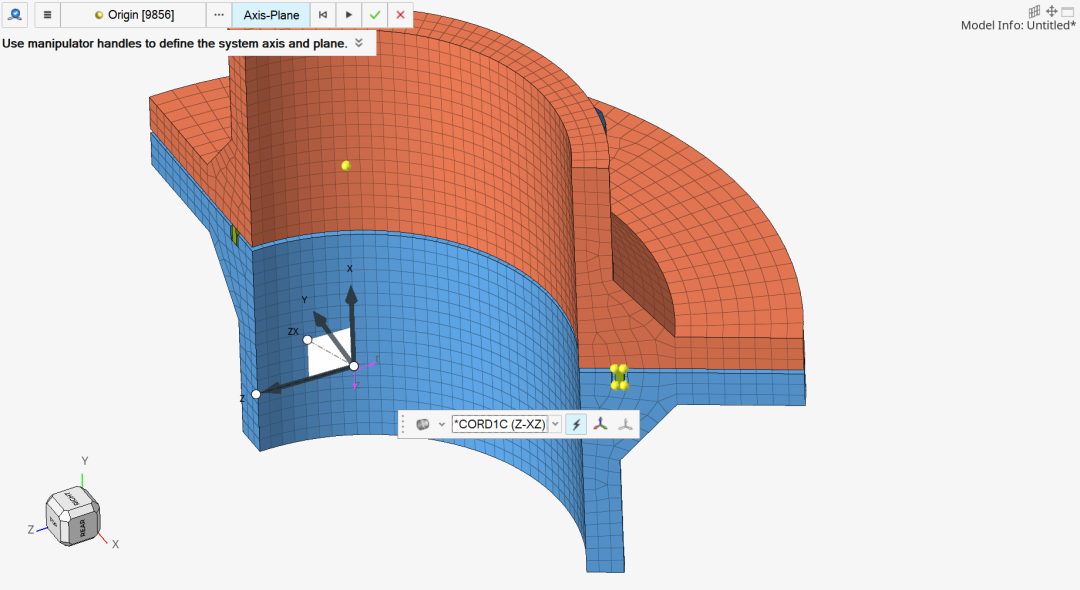Viewport: 1080px width, 590px height.
Task: Click the four-way move arrows icon
Action: pos(1051,11)
